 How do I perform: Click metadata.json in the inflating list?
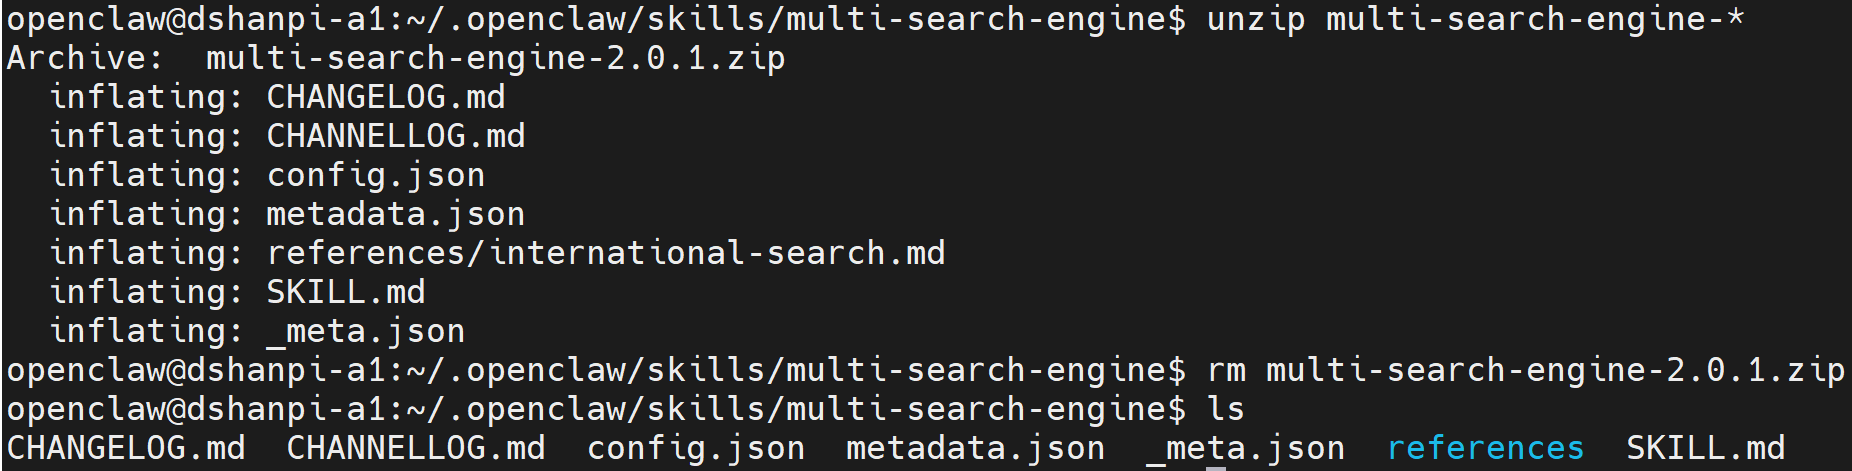point(395,214)
